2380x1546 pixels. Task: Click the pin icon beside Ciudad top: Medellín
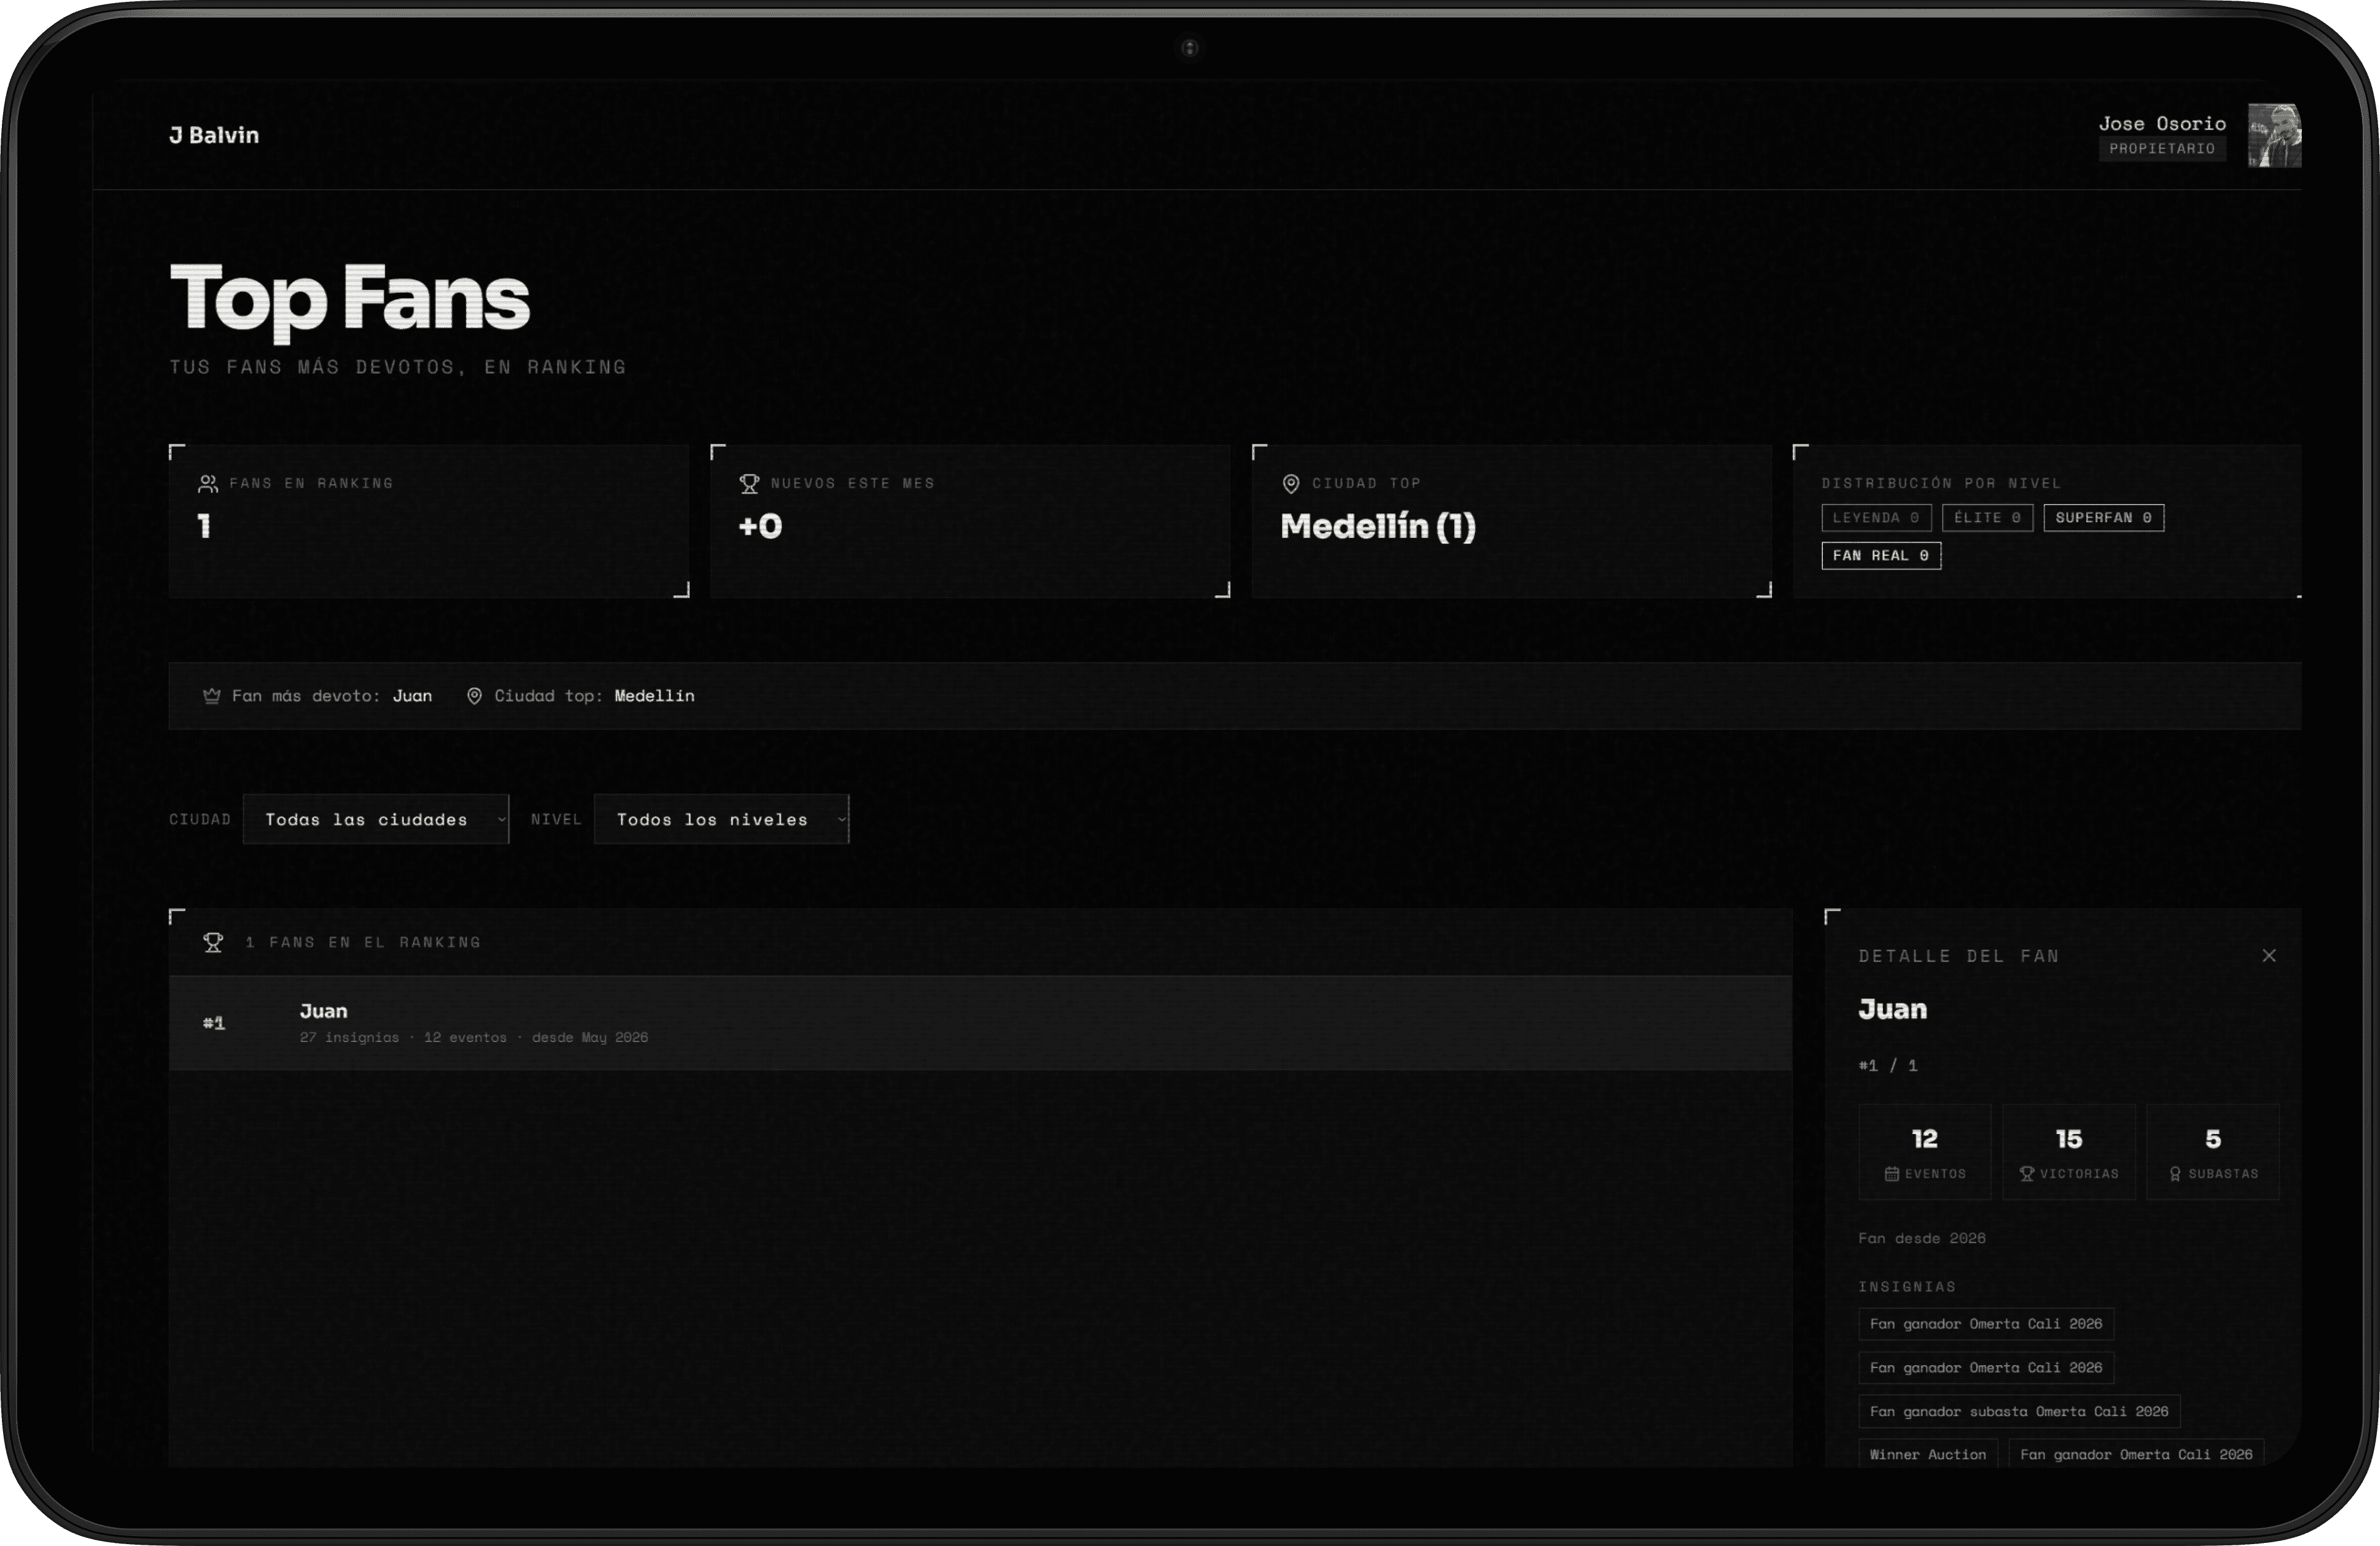click(474, 696)
